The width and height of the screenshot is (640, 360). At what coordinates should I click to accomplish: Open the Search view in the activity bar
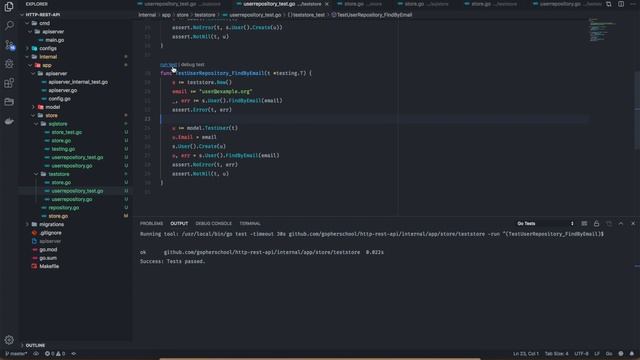point(9,25)
